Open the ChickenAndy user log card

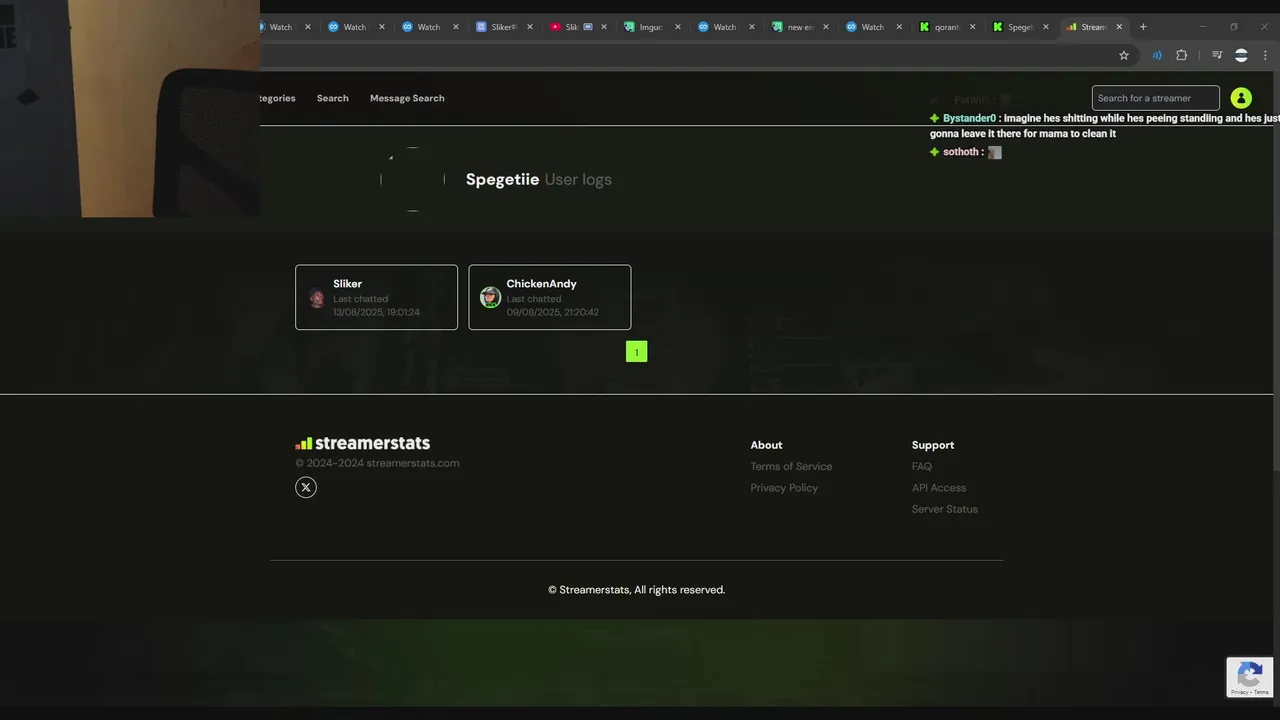[x=549, y=297]
